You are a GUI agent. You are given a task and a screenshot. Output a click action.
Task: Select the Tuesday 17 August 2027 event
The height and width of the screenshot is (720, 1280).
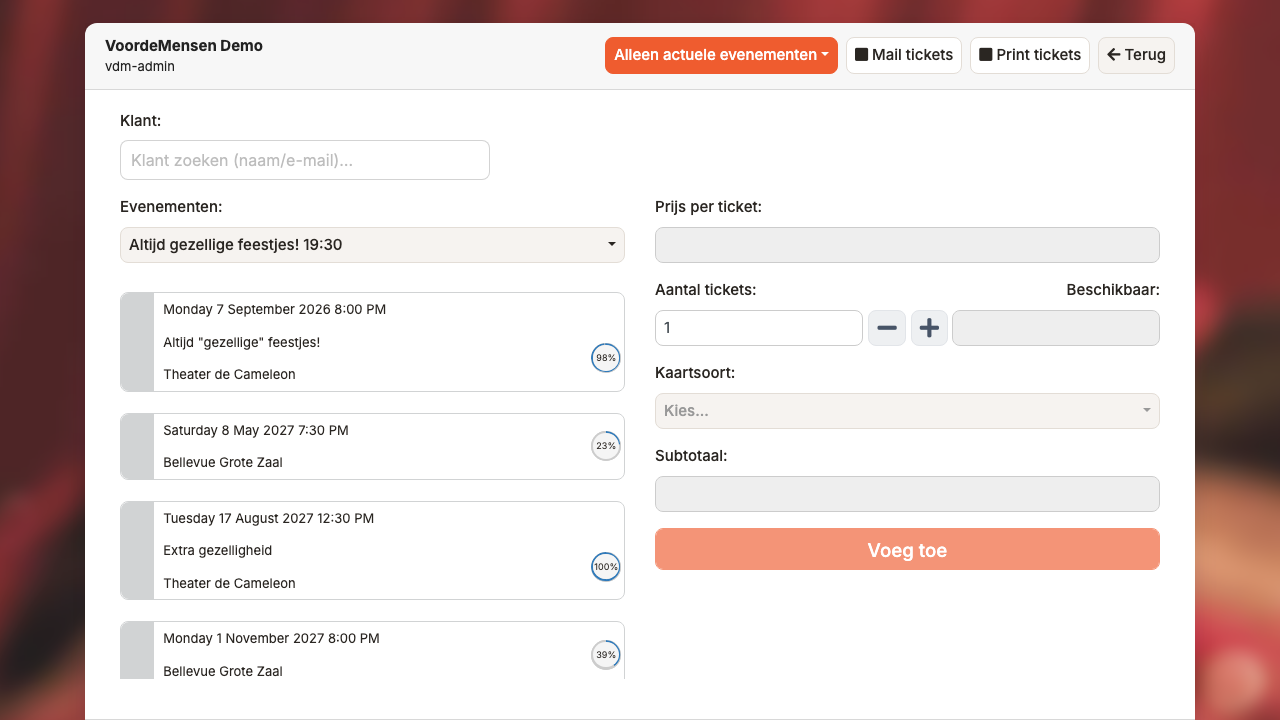click(372, 551)
